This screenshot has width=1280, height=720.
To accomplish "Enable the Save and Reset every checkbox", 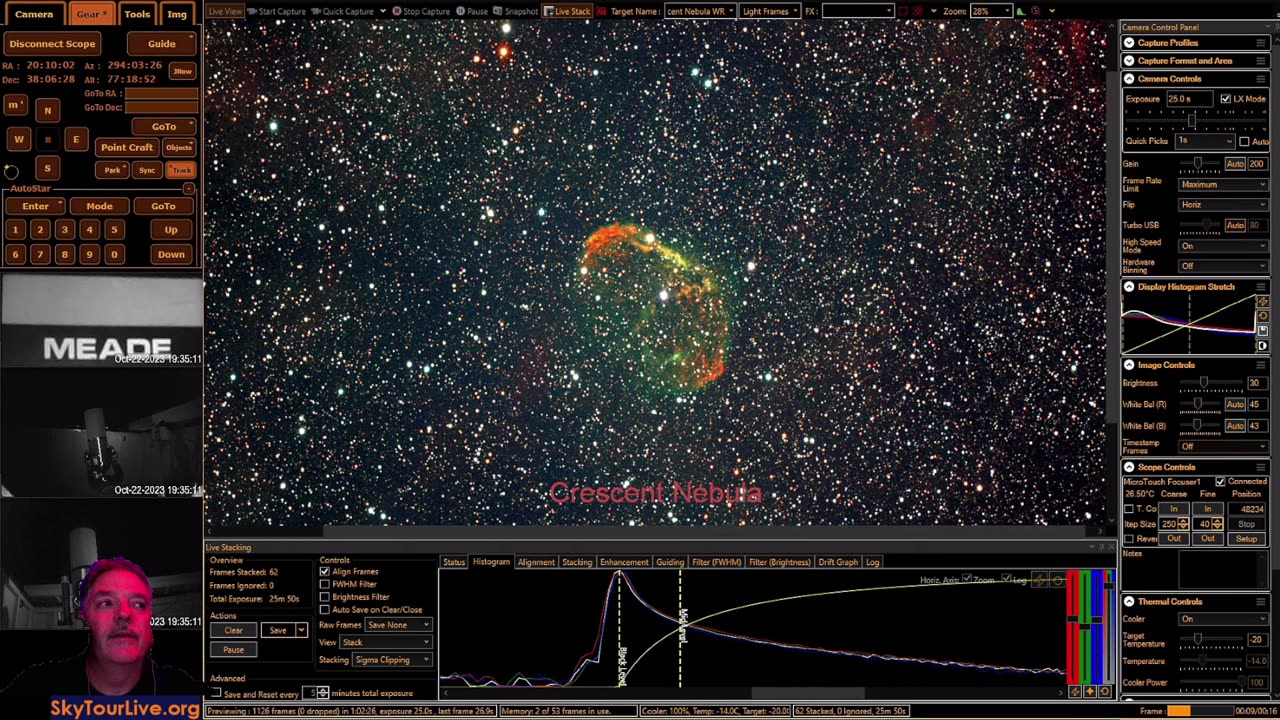I will click(216, 693).
